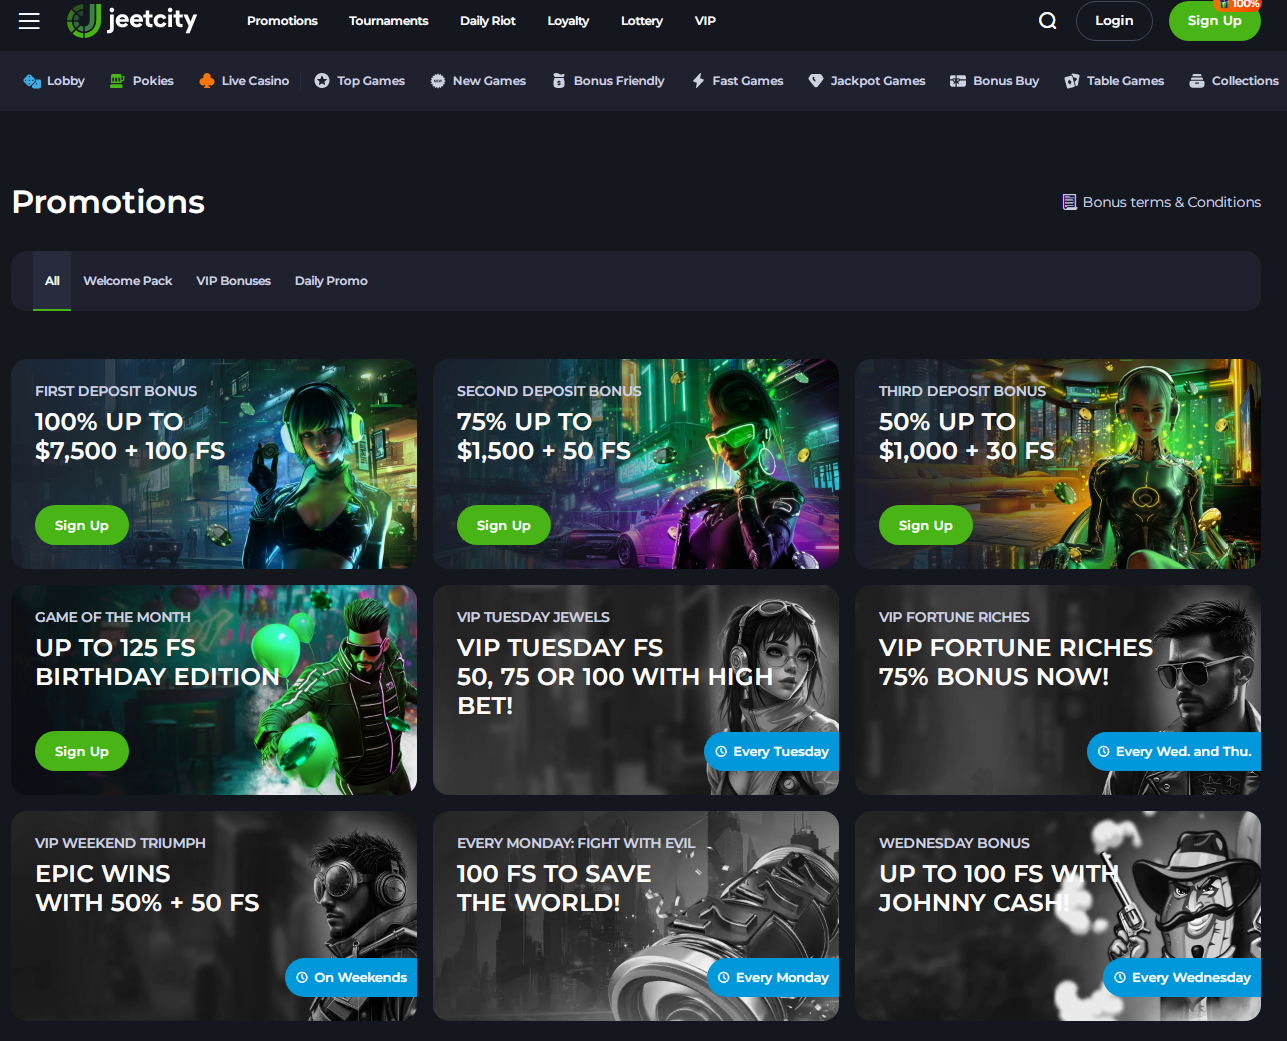Switch to Daily Promo tab
The height and width of the screenshot is (1041, 1287).
331,281
